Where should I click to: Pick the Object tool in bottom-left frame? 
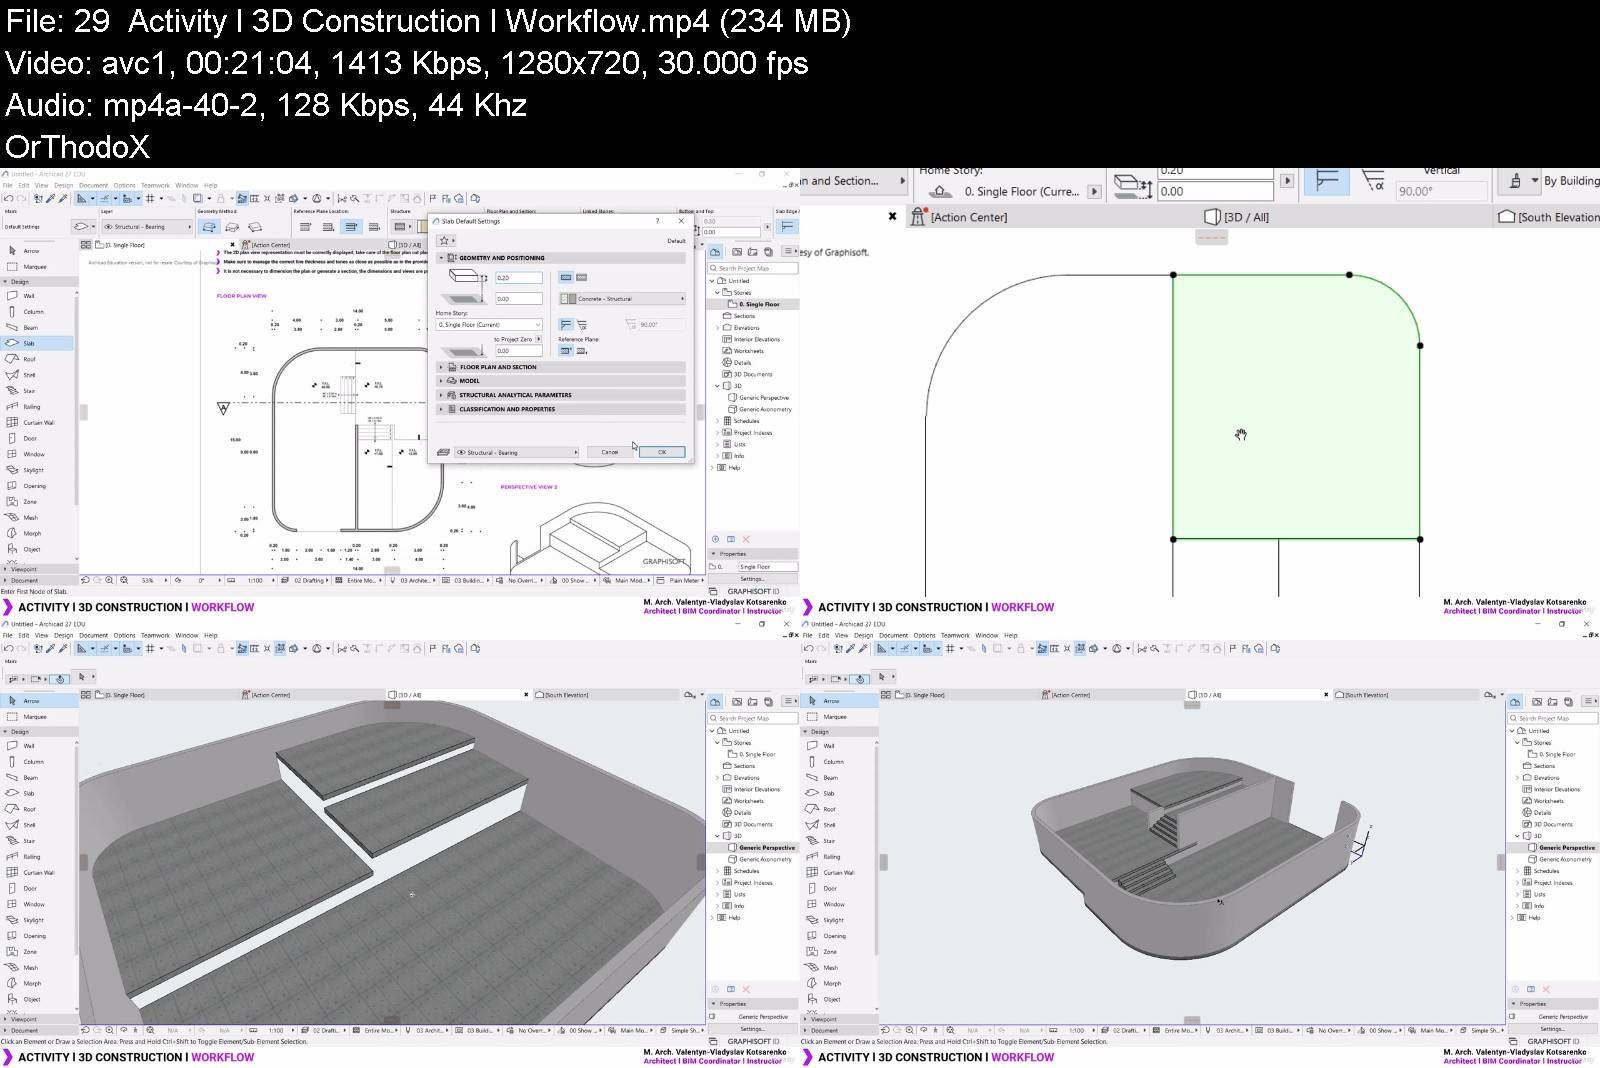[32, 999]
